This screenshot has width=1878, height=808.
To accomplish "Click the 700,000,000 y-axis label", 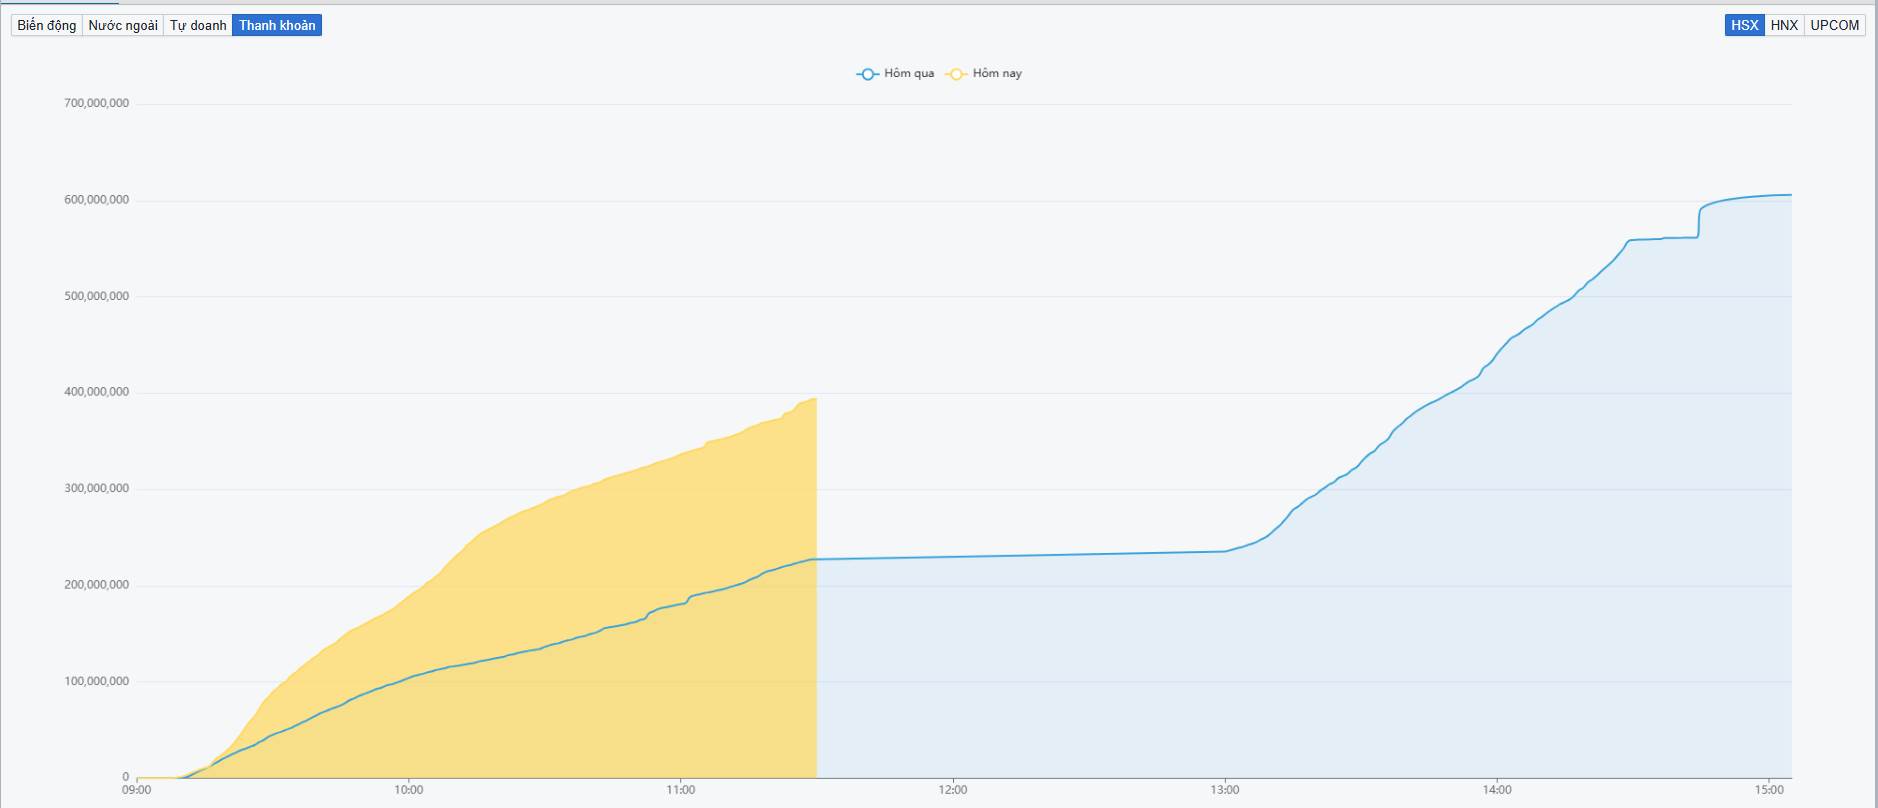I will (x=97, y=103).
